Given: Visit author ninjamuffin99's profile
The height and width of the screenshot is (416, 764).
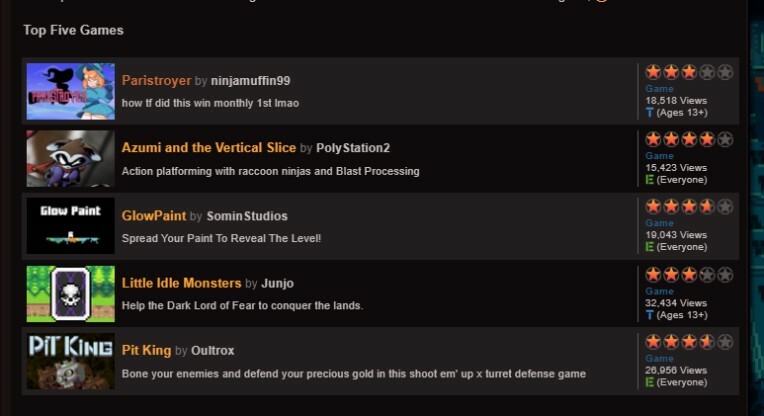Looking at the screenshot, I should point(250,80).
